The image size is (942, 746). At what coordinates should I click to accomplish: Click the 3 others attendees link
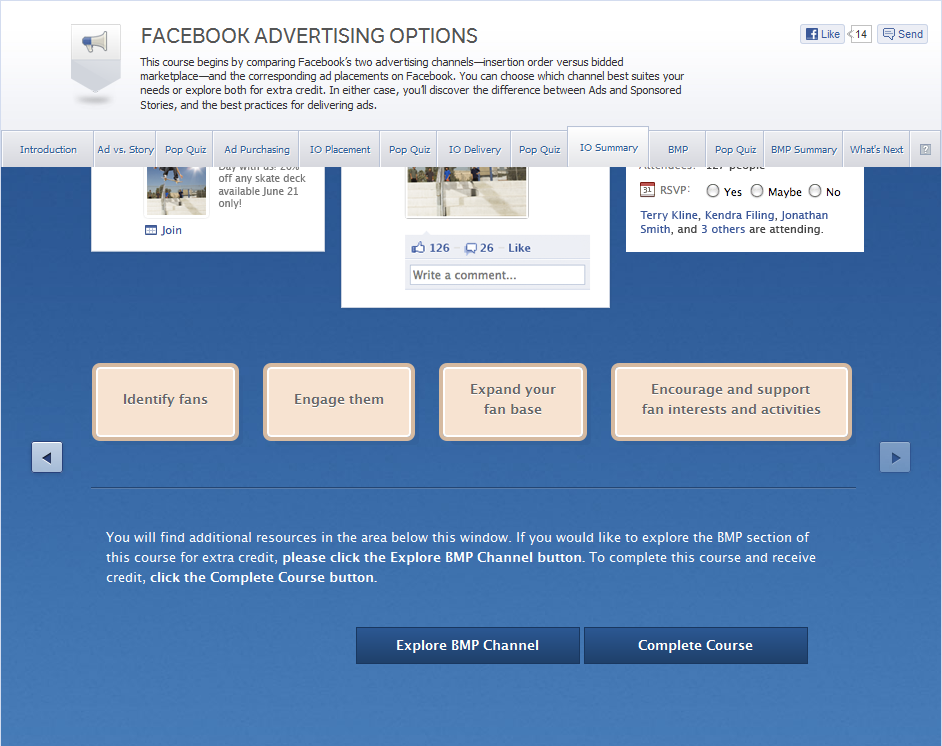(x=723, y=229)
